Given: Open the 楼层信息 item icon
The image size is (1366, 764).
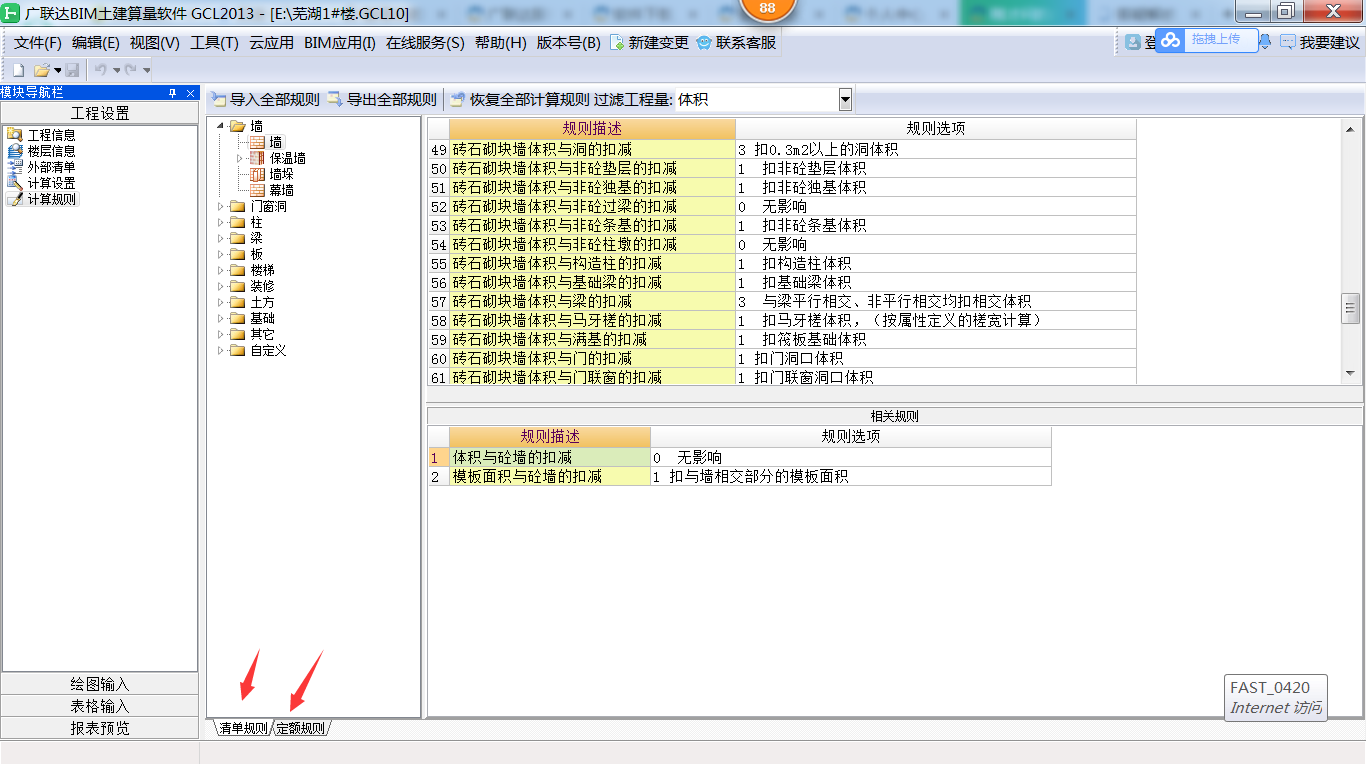Looking at the screenshot, I should pos(14,151).
